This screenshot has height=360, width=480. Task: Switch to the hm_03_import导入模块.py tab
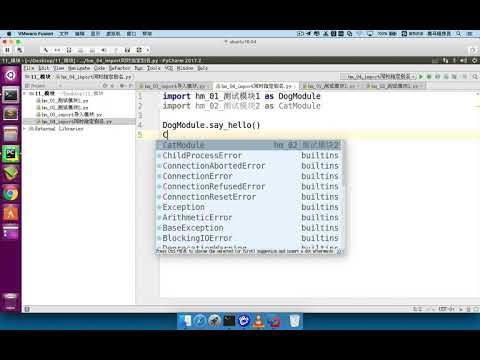(x=175, y=86)
